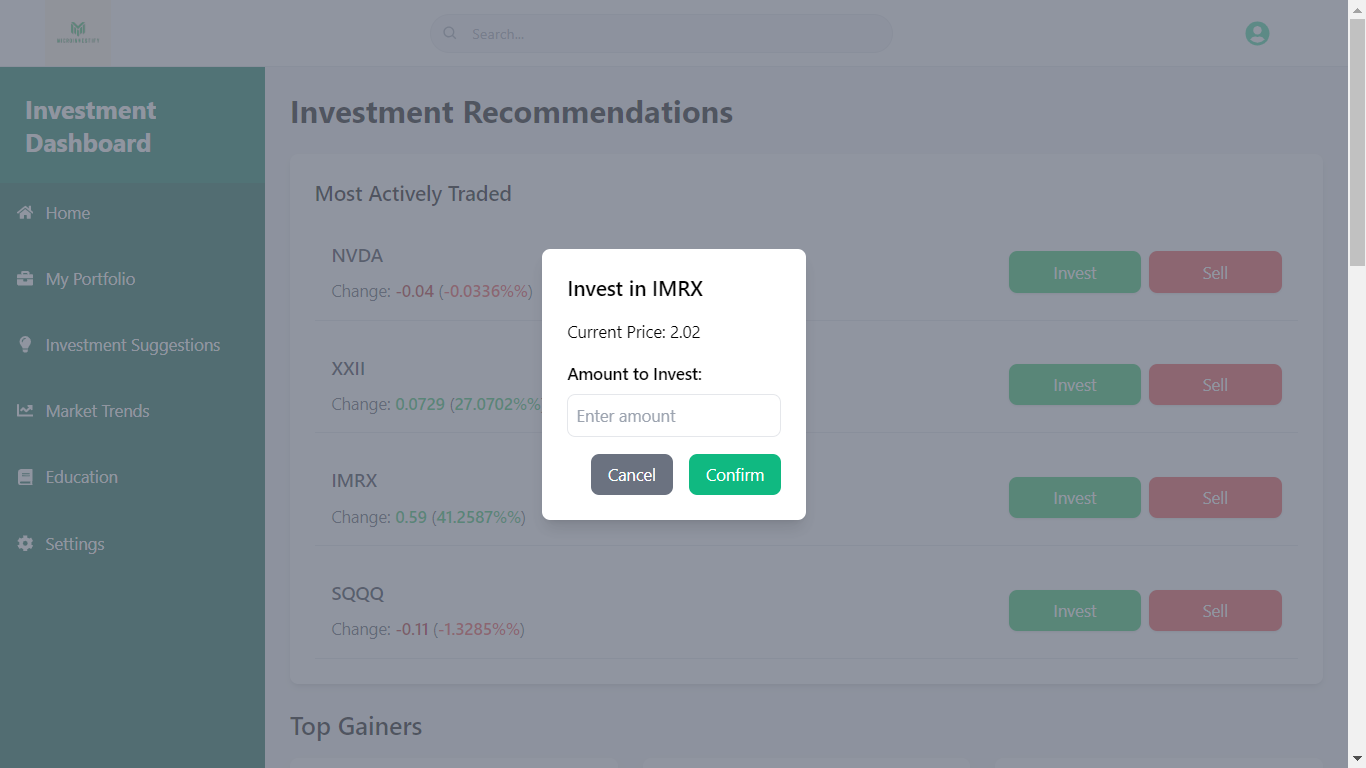1366x768 pixels.
Task: Click into the top search box
Action: [670, 34]
